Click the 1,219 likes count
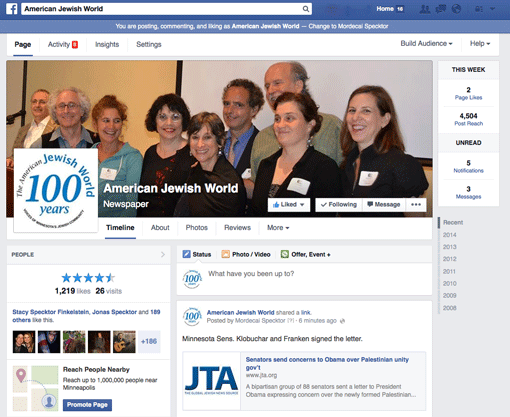Image resolution: width=510 pixels, height=417 pixels. [73, 291]
